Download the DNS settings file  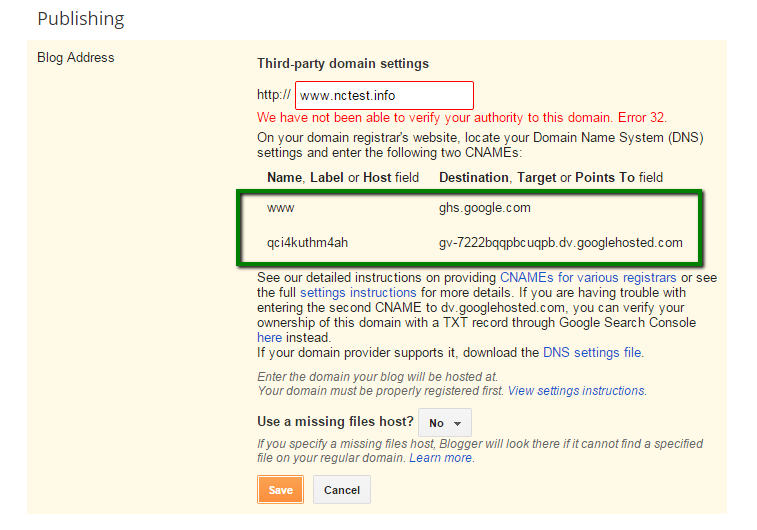coord(592,352)
